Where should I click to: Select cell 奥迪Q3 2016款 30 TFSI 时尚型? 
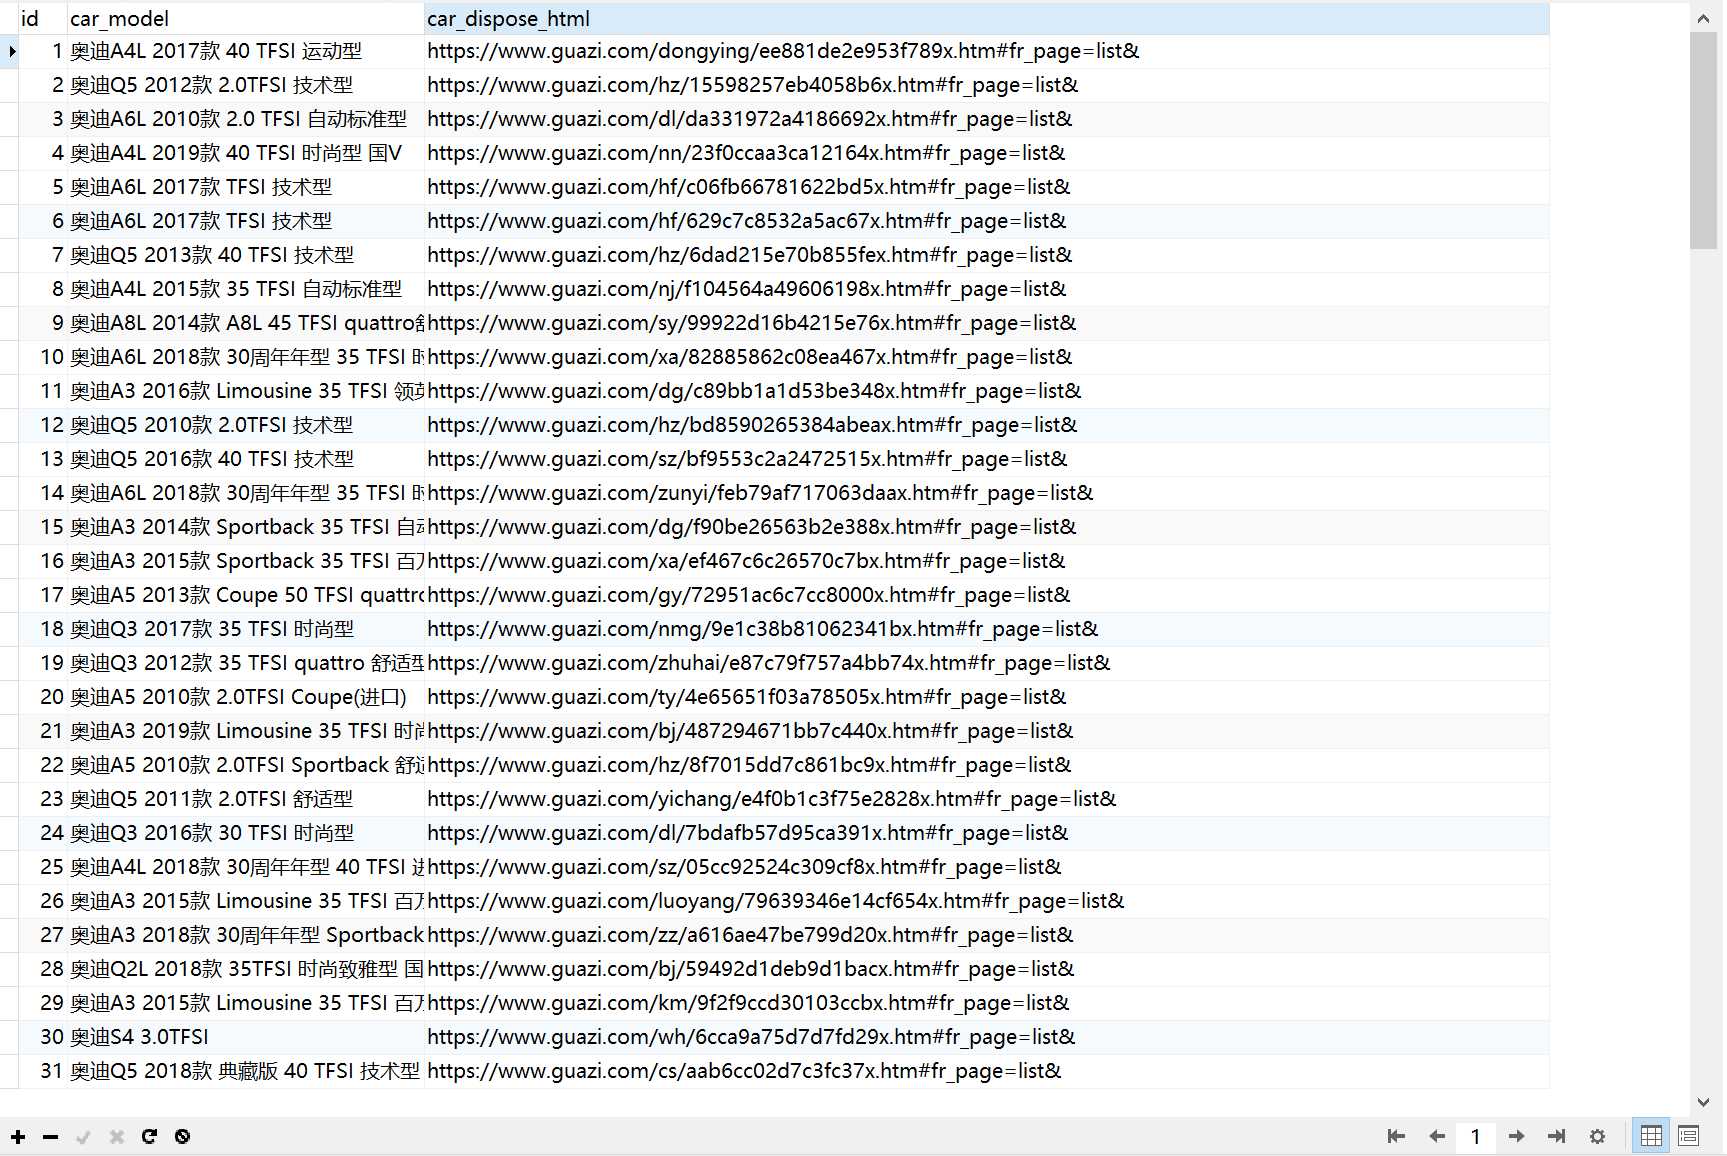click(x=245, y=833)
